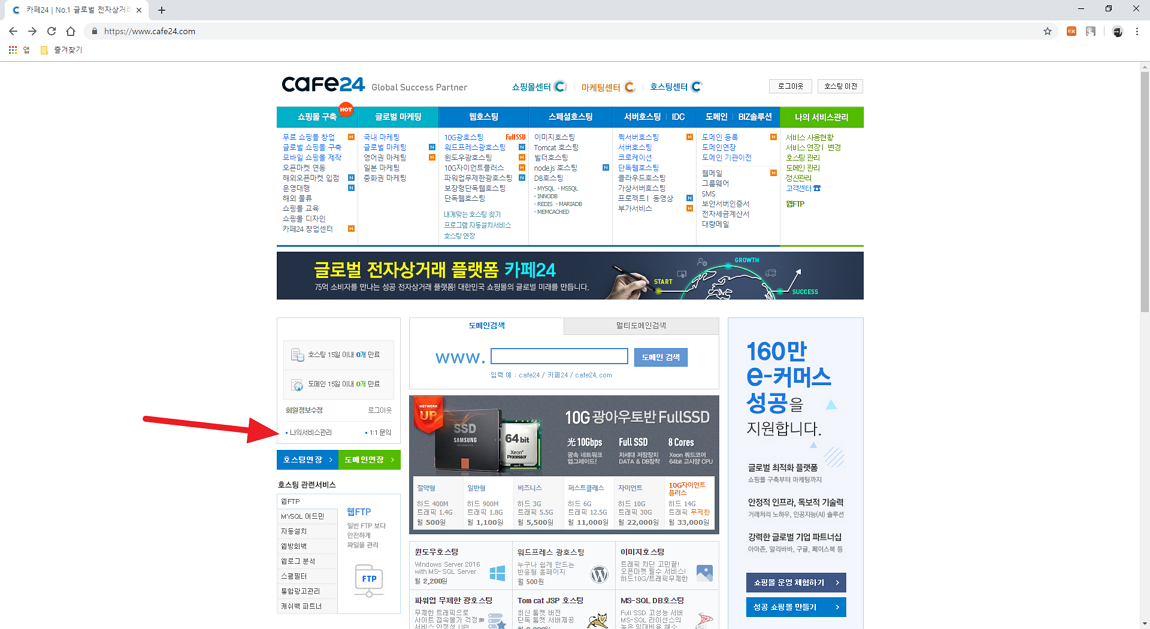Open the 나의 서비스관리 green menu
Screen dimensions: 1150x629
tap(822, 117)
